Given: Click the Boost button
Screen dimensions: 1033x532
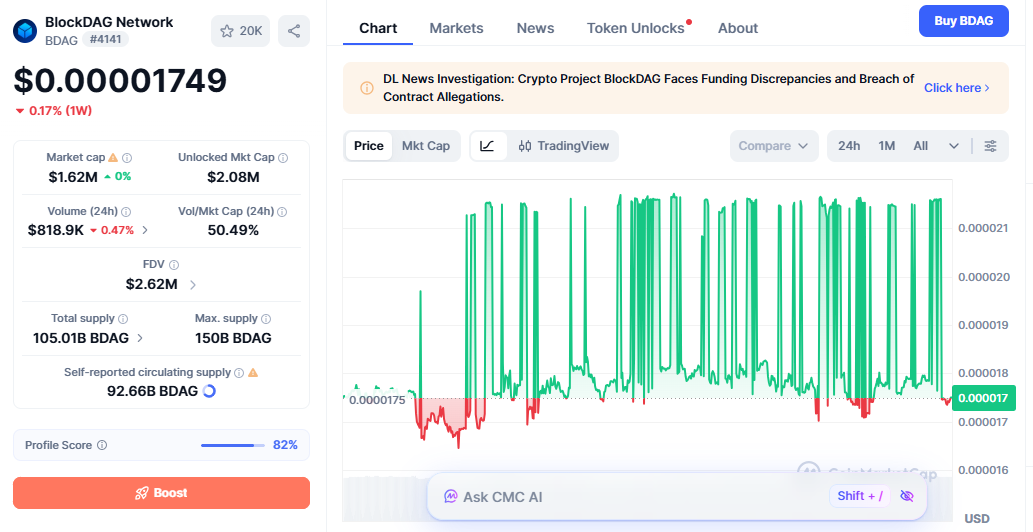Looking at the screenshot, I should pyautogui.click(x=161, y=493).
